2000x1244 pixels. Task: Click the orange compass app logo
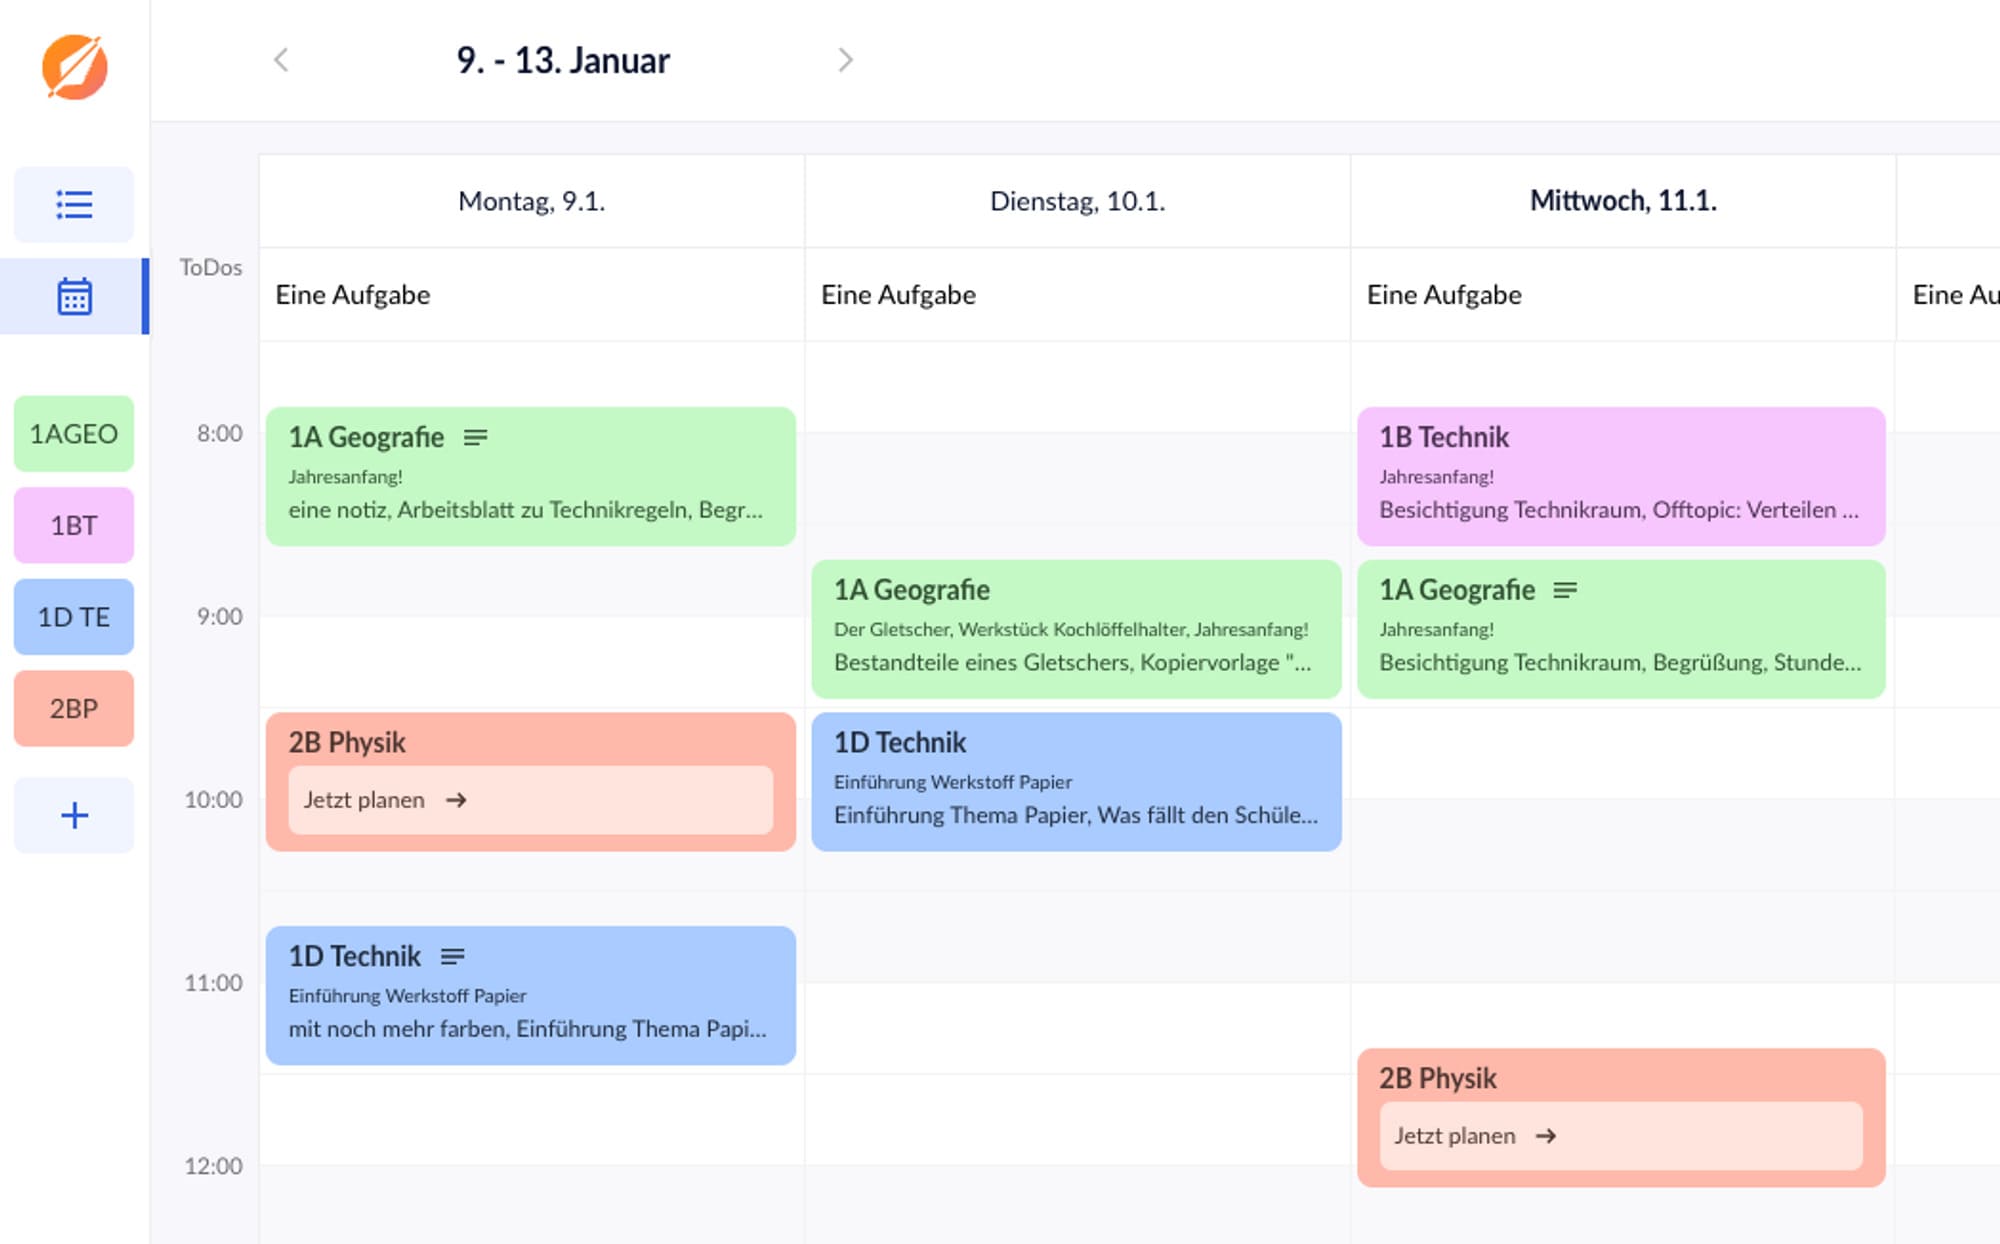(x=74, y=67)
